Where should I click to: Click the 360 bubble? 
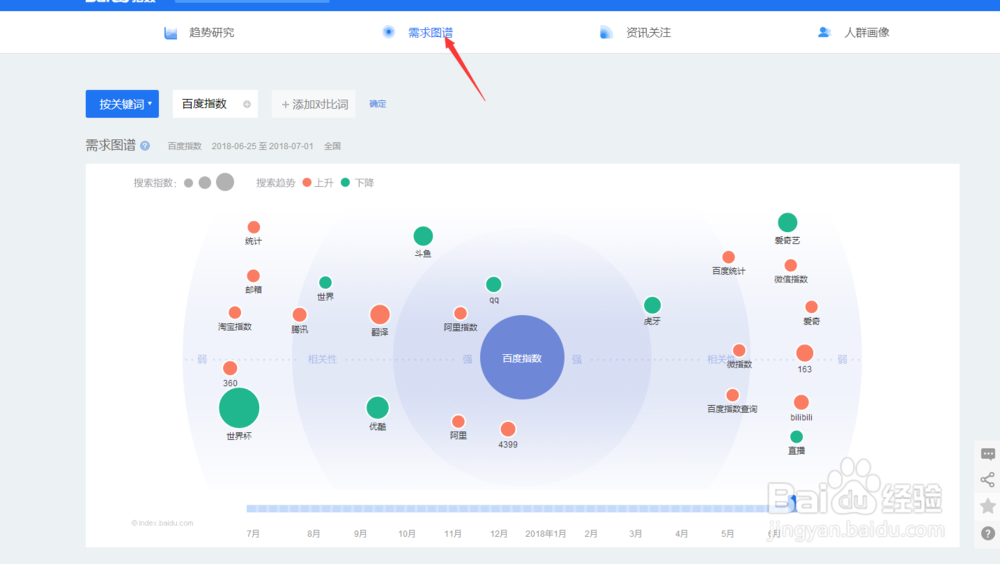point(230,368)
